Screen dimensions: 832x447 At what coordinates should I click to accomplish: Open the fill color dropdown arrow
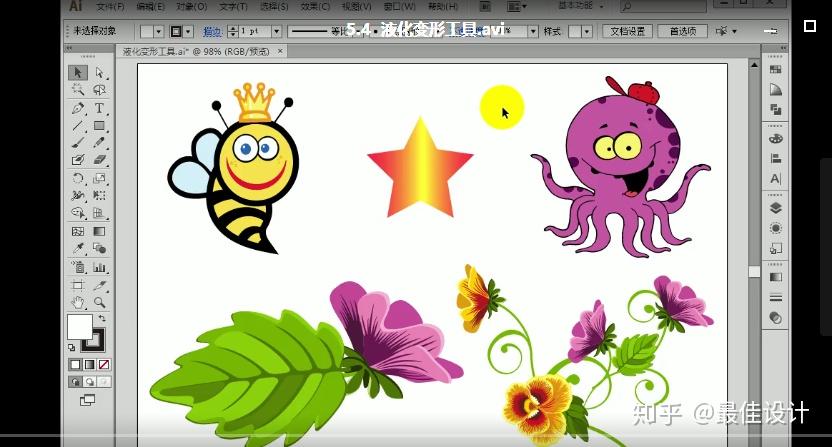pos(158,31)
